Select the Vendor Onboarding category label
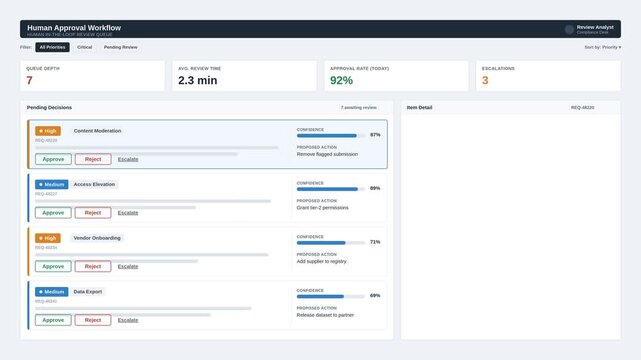The height and width of the screenshot is (360, 641). (x=97, y=238)
